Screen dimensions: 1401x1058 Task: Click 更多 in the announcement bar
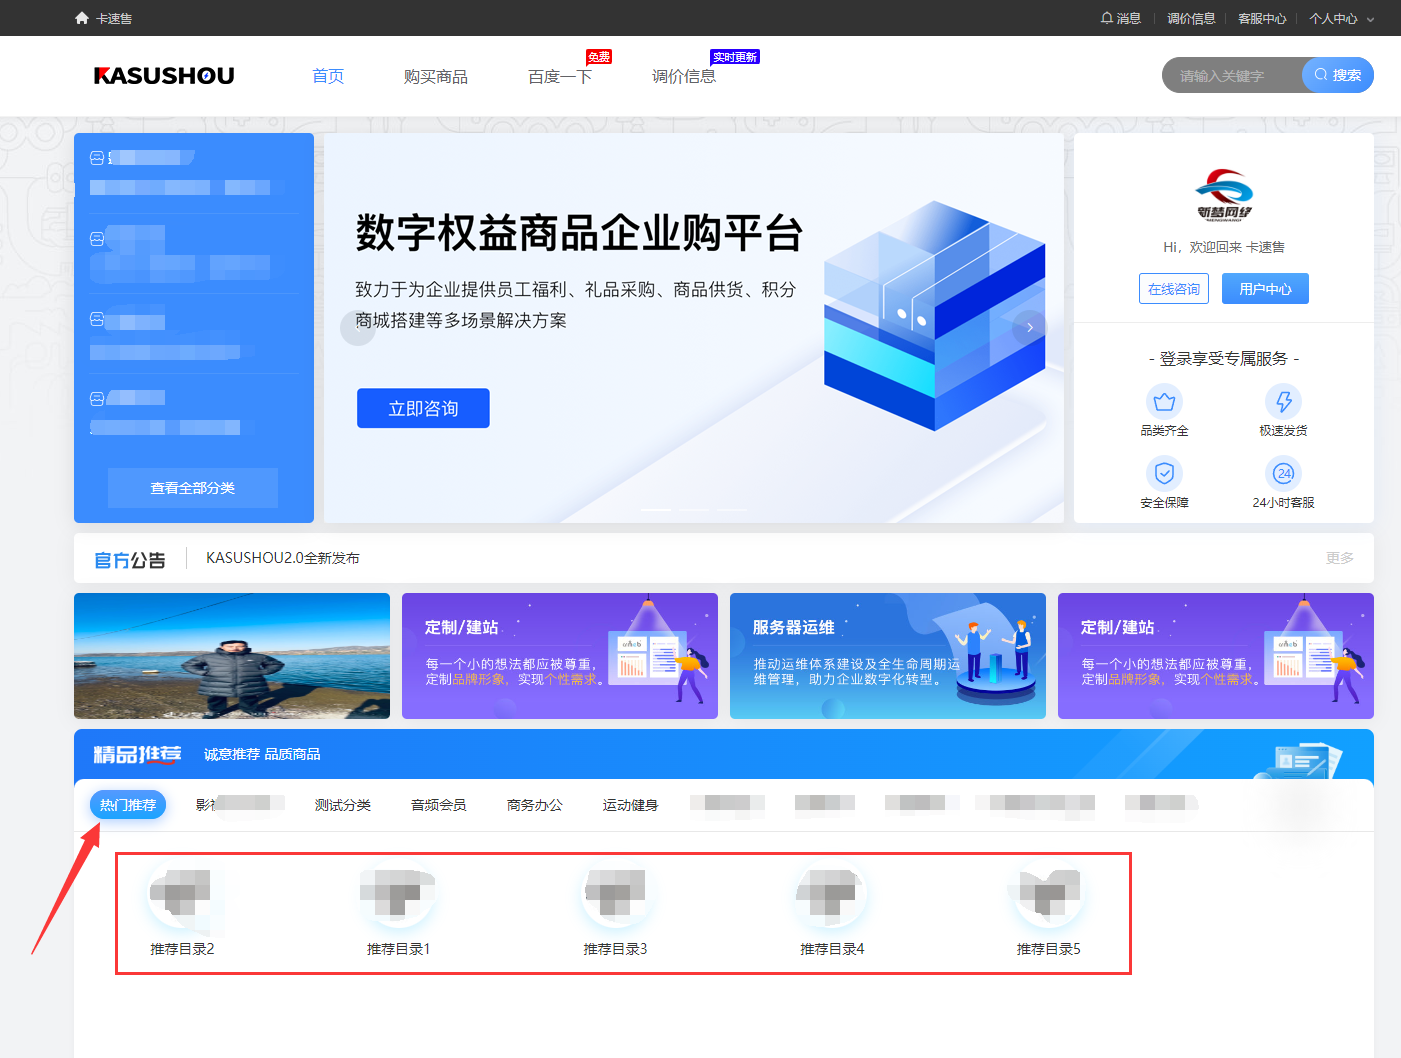[1340, 558]
